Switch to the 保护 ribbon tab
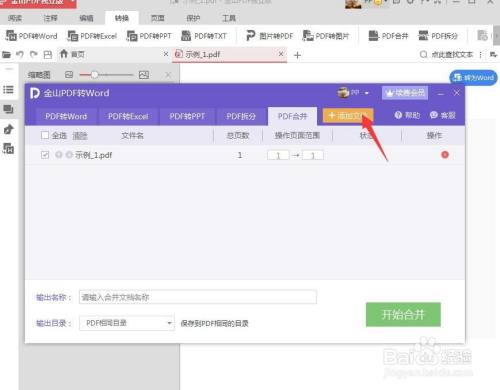 point(193,18)
